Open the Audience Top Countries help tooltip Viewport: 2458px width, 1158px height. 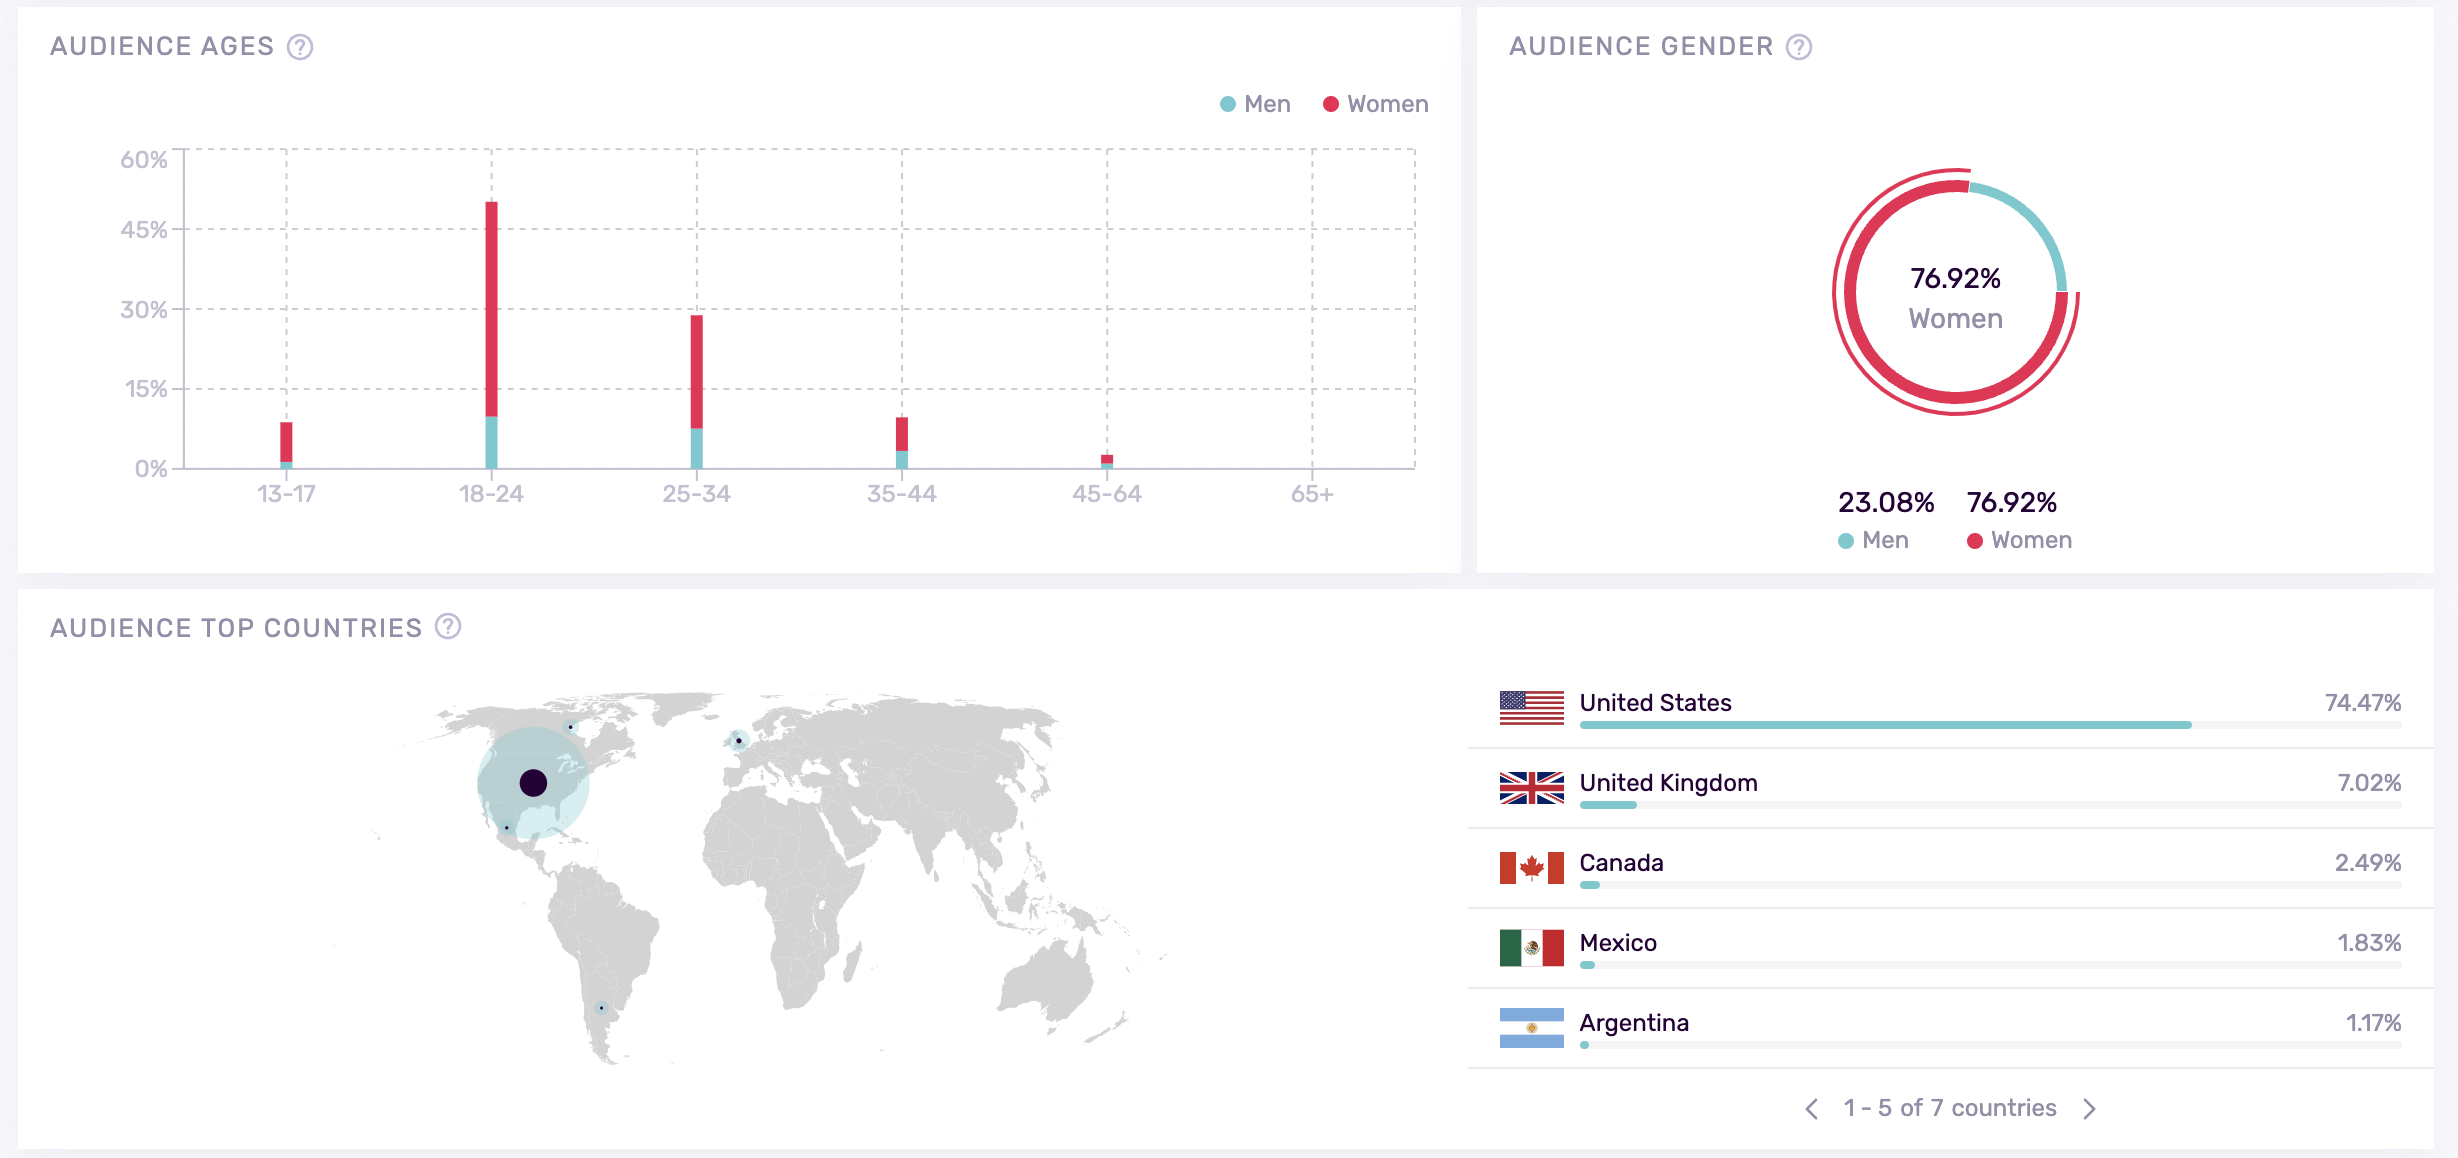coord(449,627)
